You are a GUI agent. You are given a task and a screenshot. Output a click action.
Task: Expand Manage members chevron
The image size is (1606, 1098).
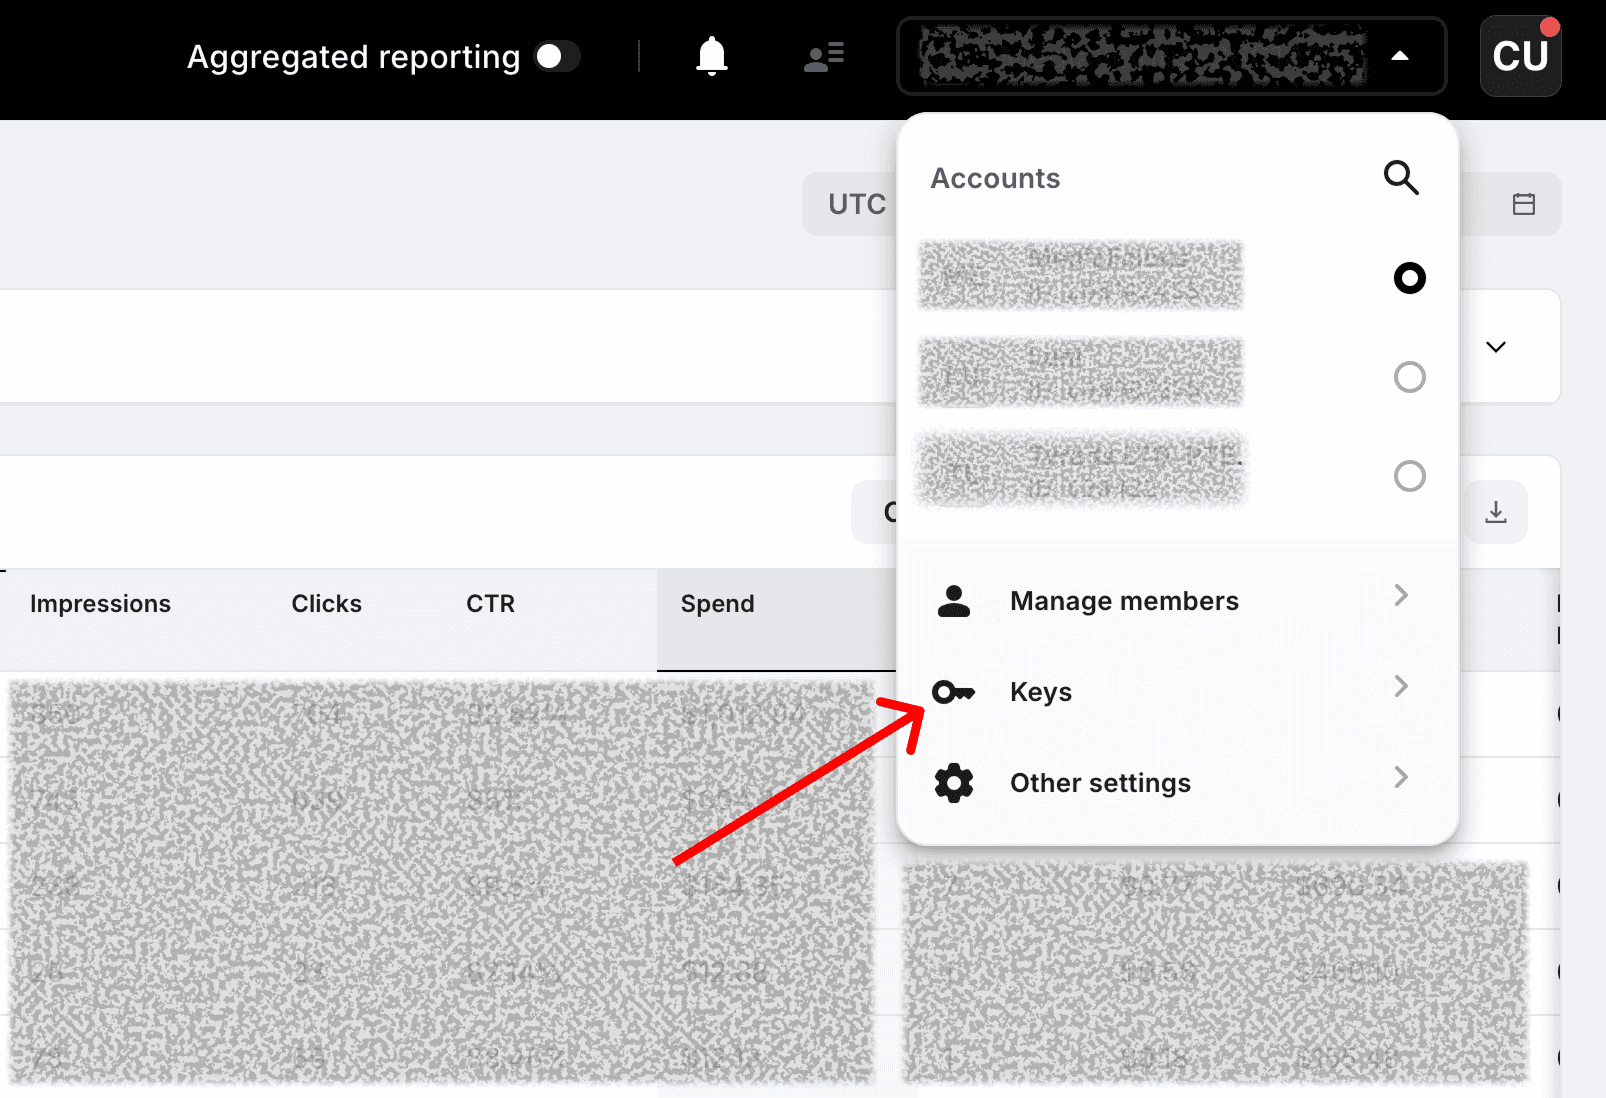[x=1401, y=595]
